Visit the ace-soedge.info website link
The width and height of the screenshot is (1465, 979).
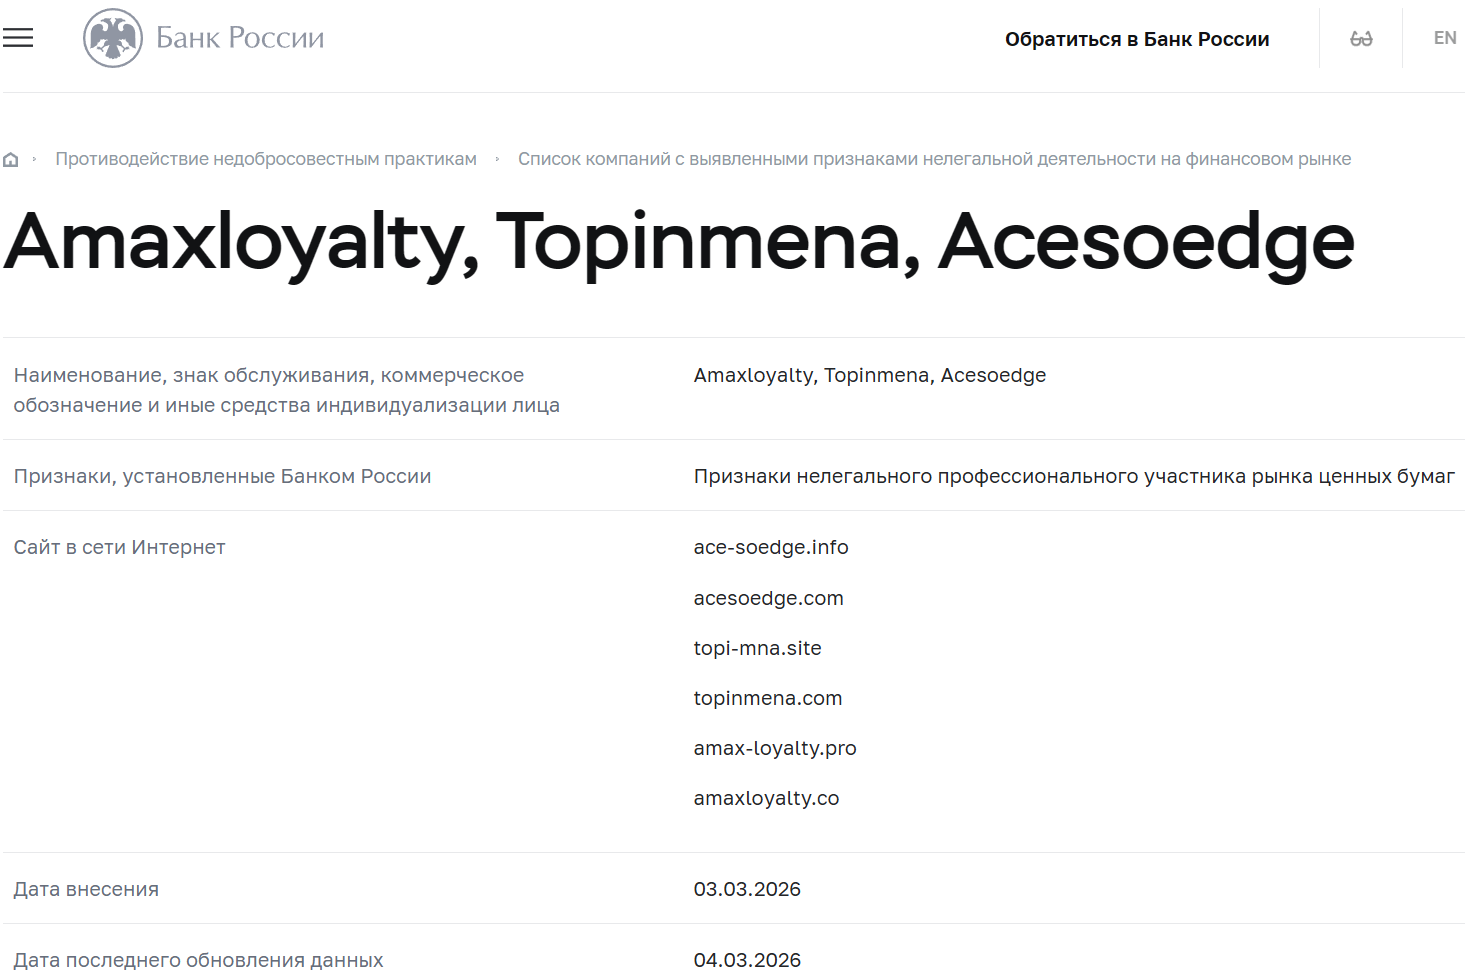click(x=770, y=547)
